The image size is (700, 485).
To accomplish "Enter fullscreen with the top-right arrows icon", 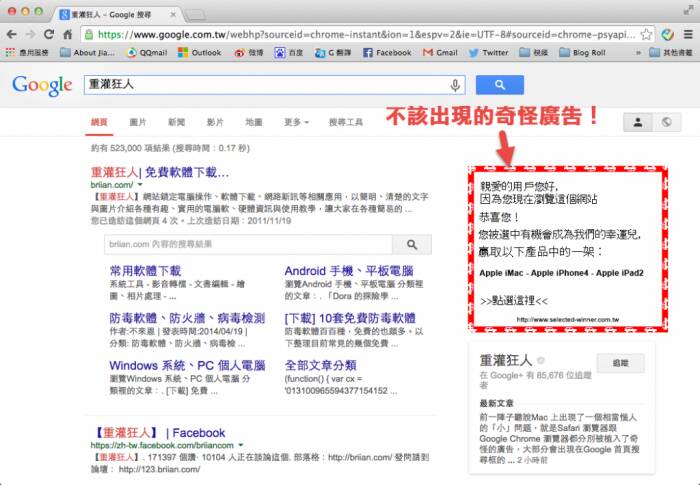I will 688,10.
